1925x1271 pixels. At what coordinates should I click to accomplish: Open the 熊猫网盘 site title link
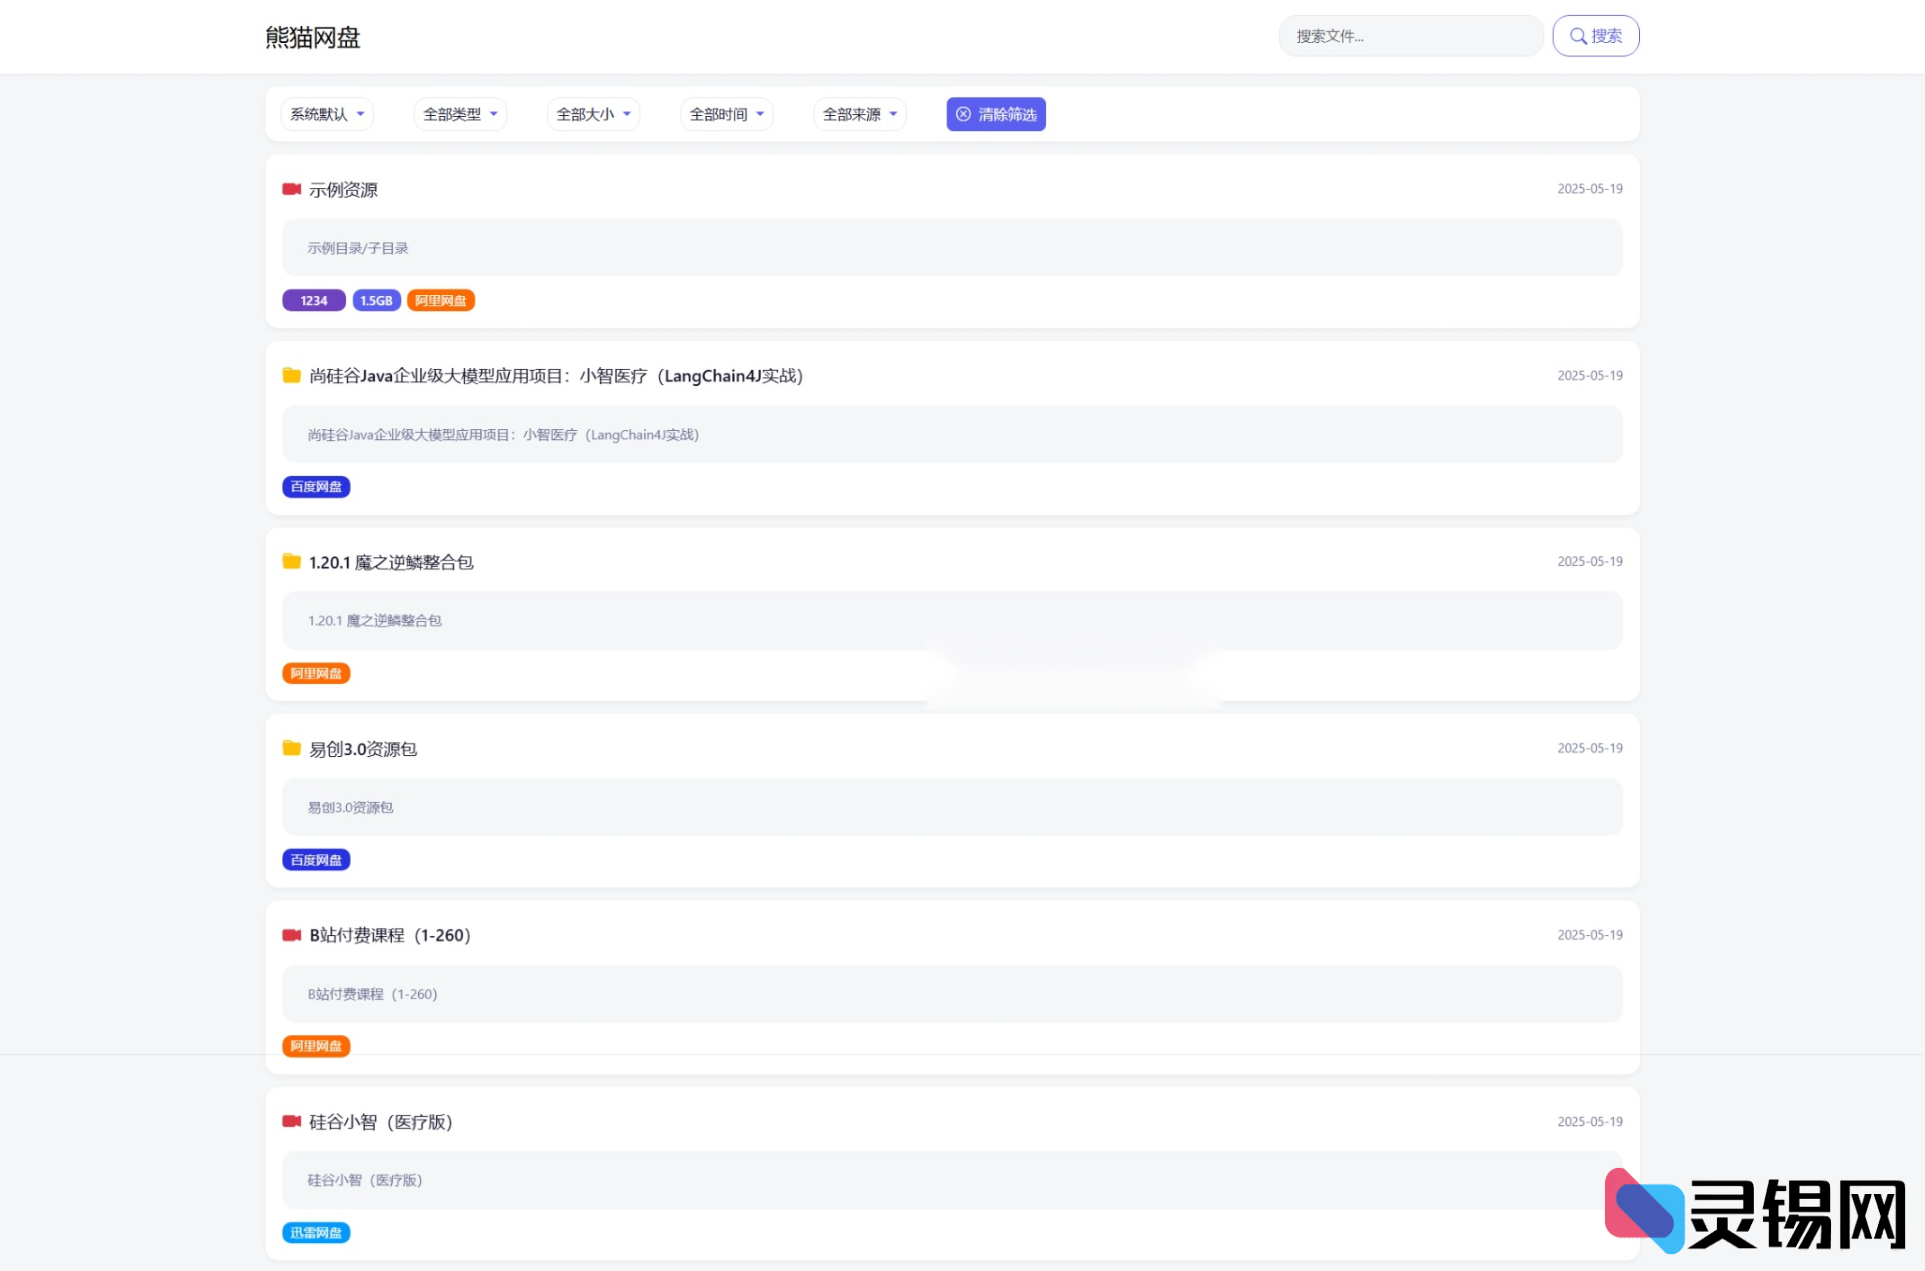coord(312,37)
